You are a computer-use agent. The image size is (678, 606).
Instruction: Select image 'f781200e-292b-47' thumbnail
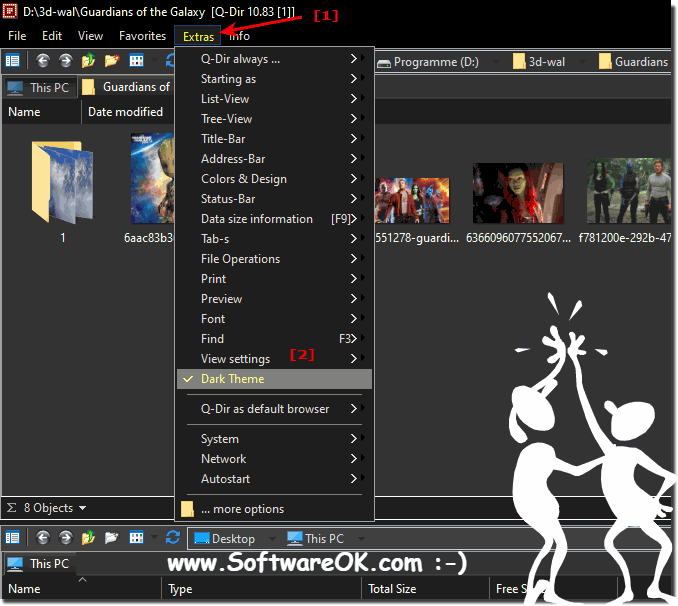629,190
